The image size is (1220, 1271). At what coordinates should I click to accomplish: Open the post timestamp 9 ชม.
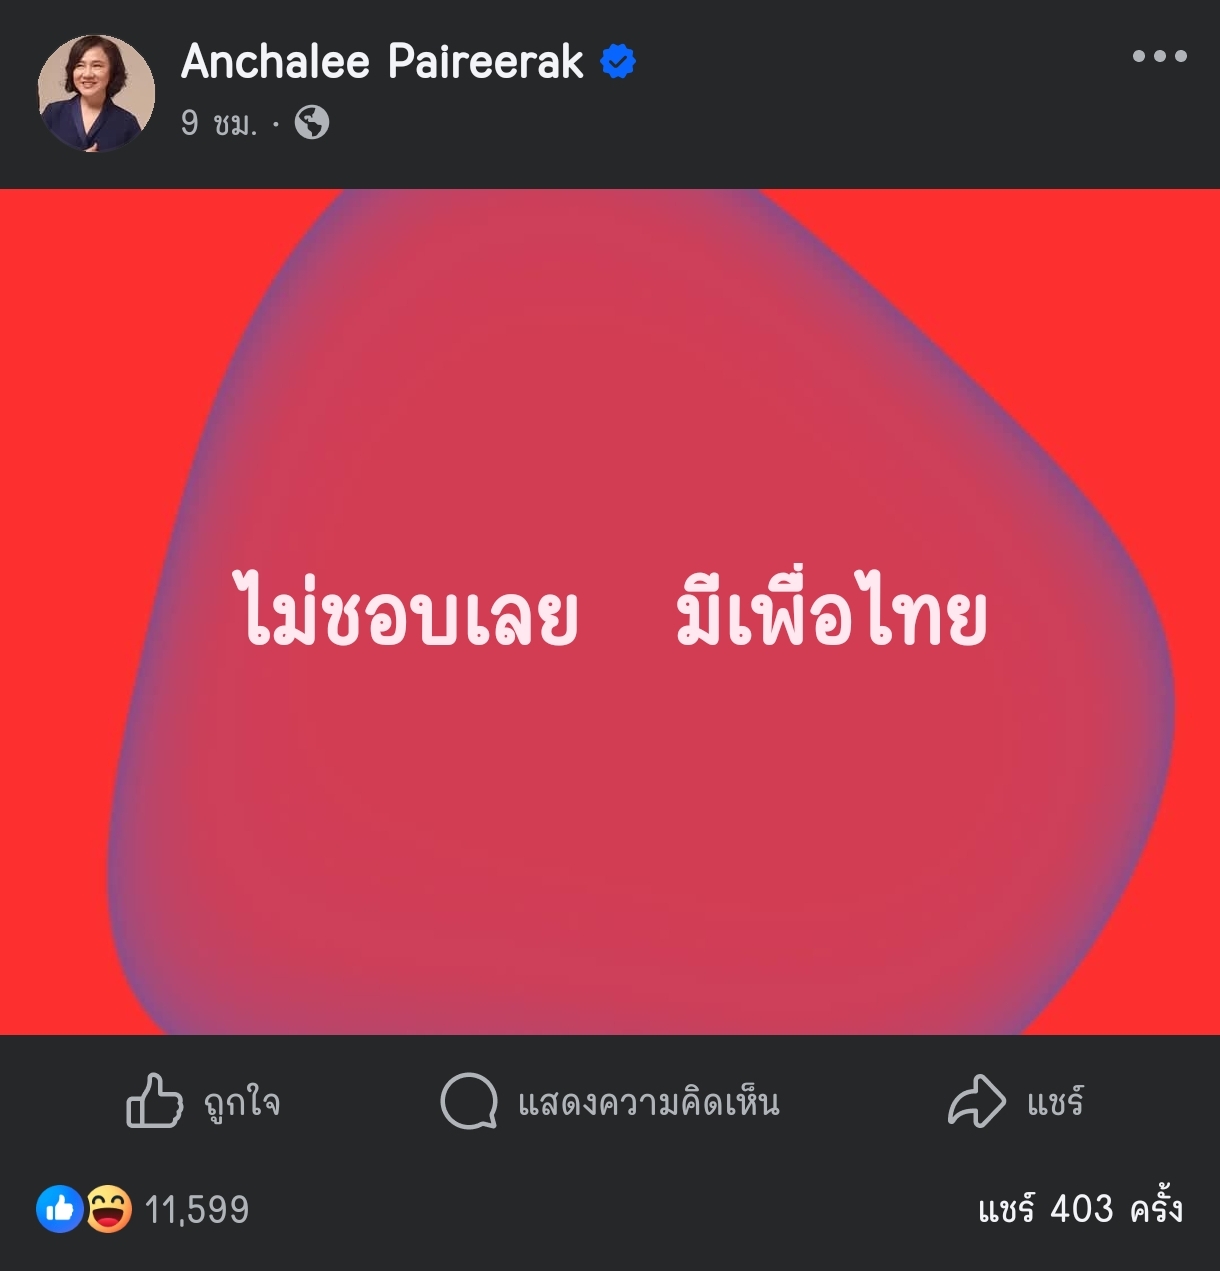click(219, 123)
